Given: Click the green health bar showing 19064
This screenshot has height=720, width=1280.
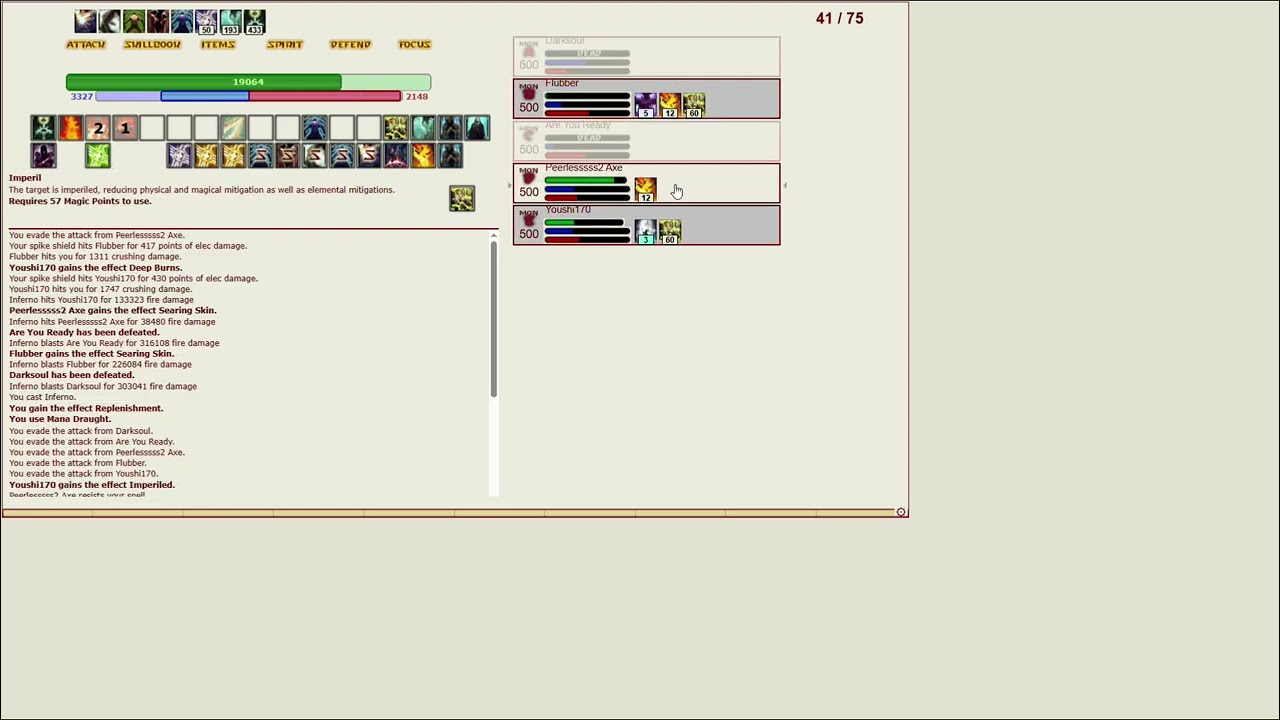Looking at the screenshot, I should (x=248, y=82).
